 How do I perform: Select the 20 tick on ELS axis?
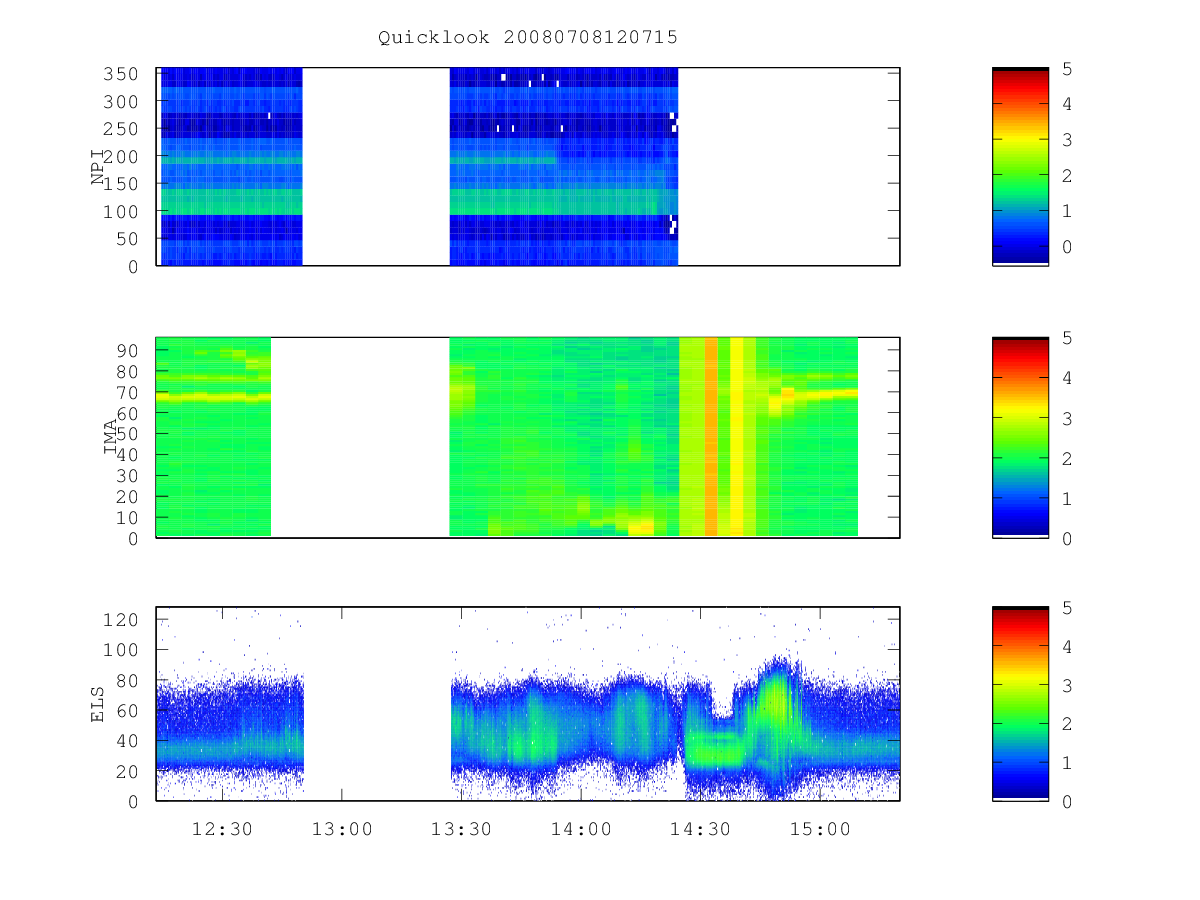tap(128, 772)
